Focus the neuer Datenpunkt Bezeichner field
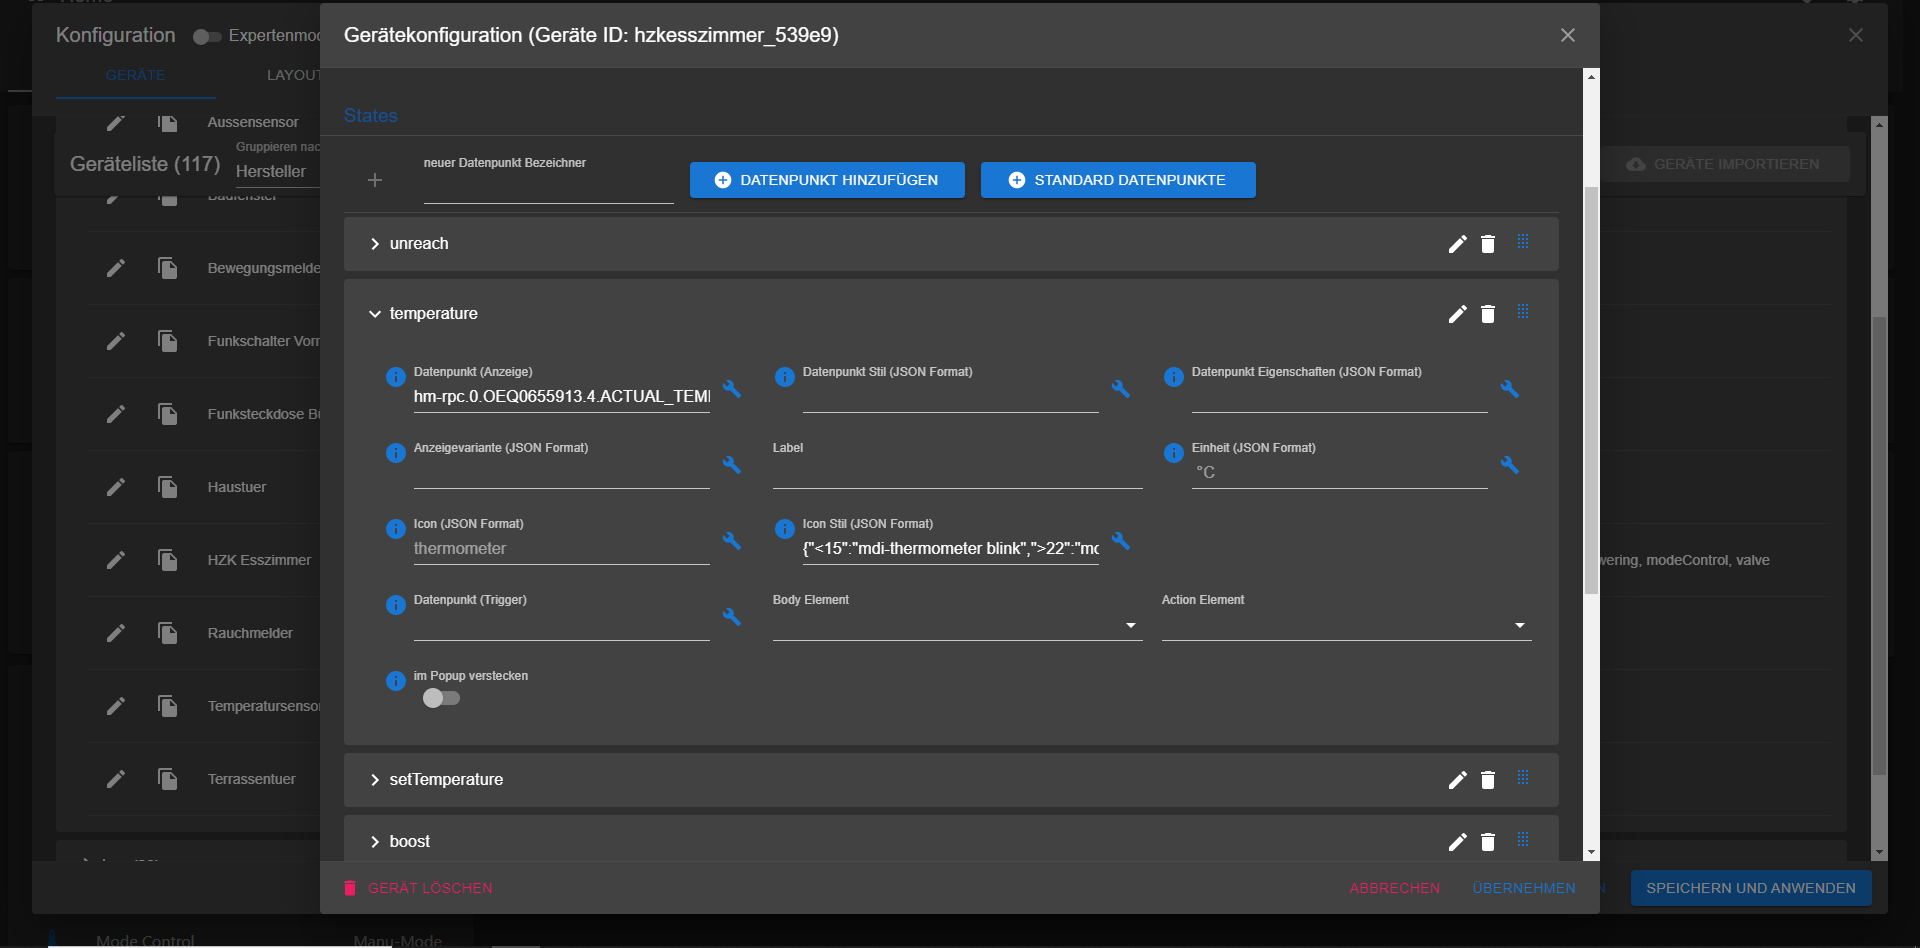Screen dimensions: 1920x948 548,188
